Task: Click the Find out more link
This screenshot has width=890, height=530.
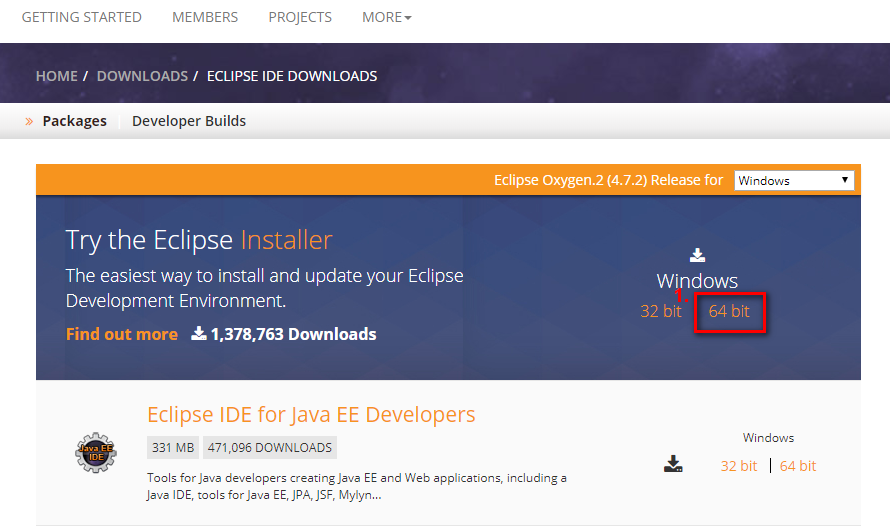Action: 121,334
